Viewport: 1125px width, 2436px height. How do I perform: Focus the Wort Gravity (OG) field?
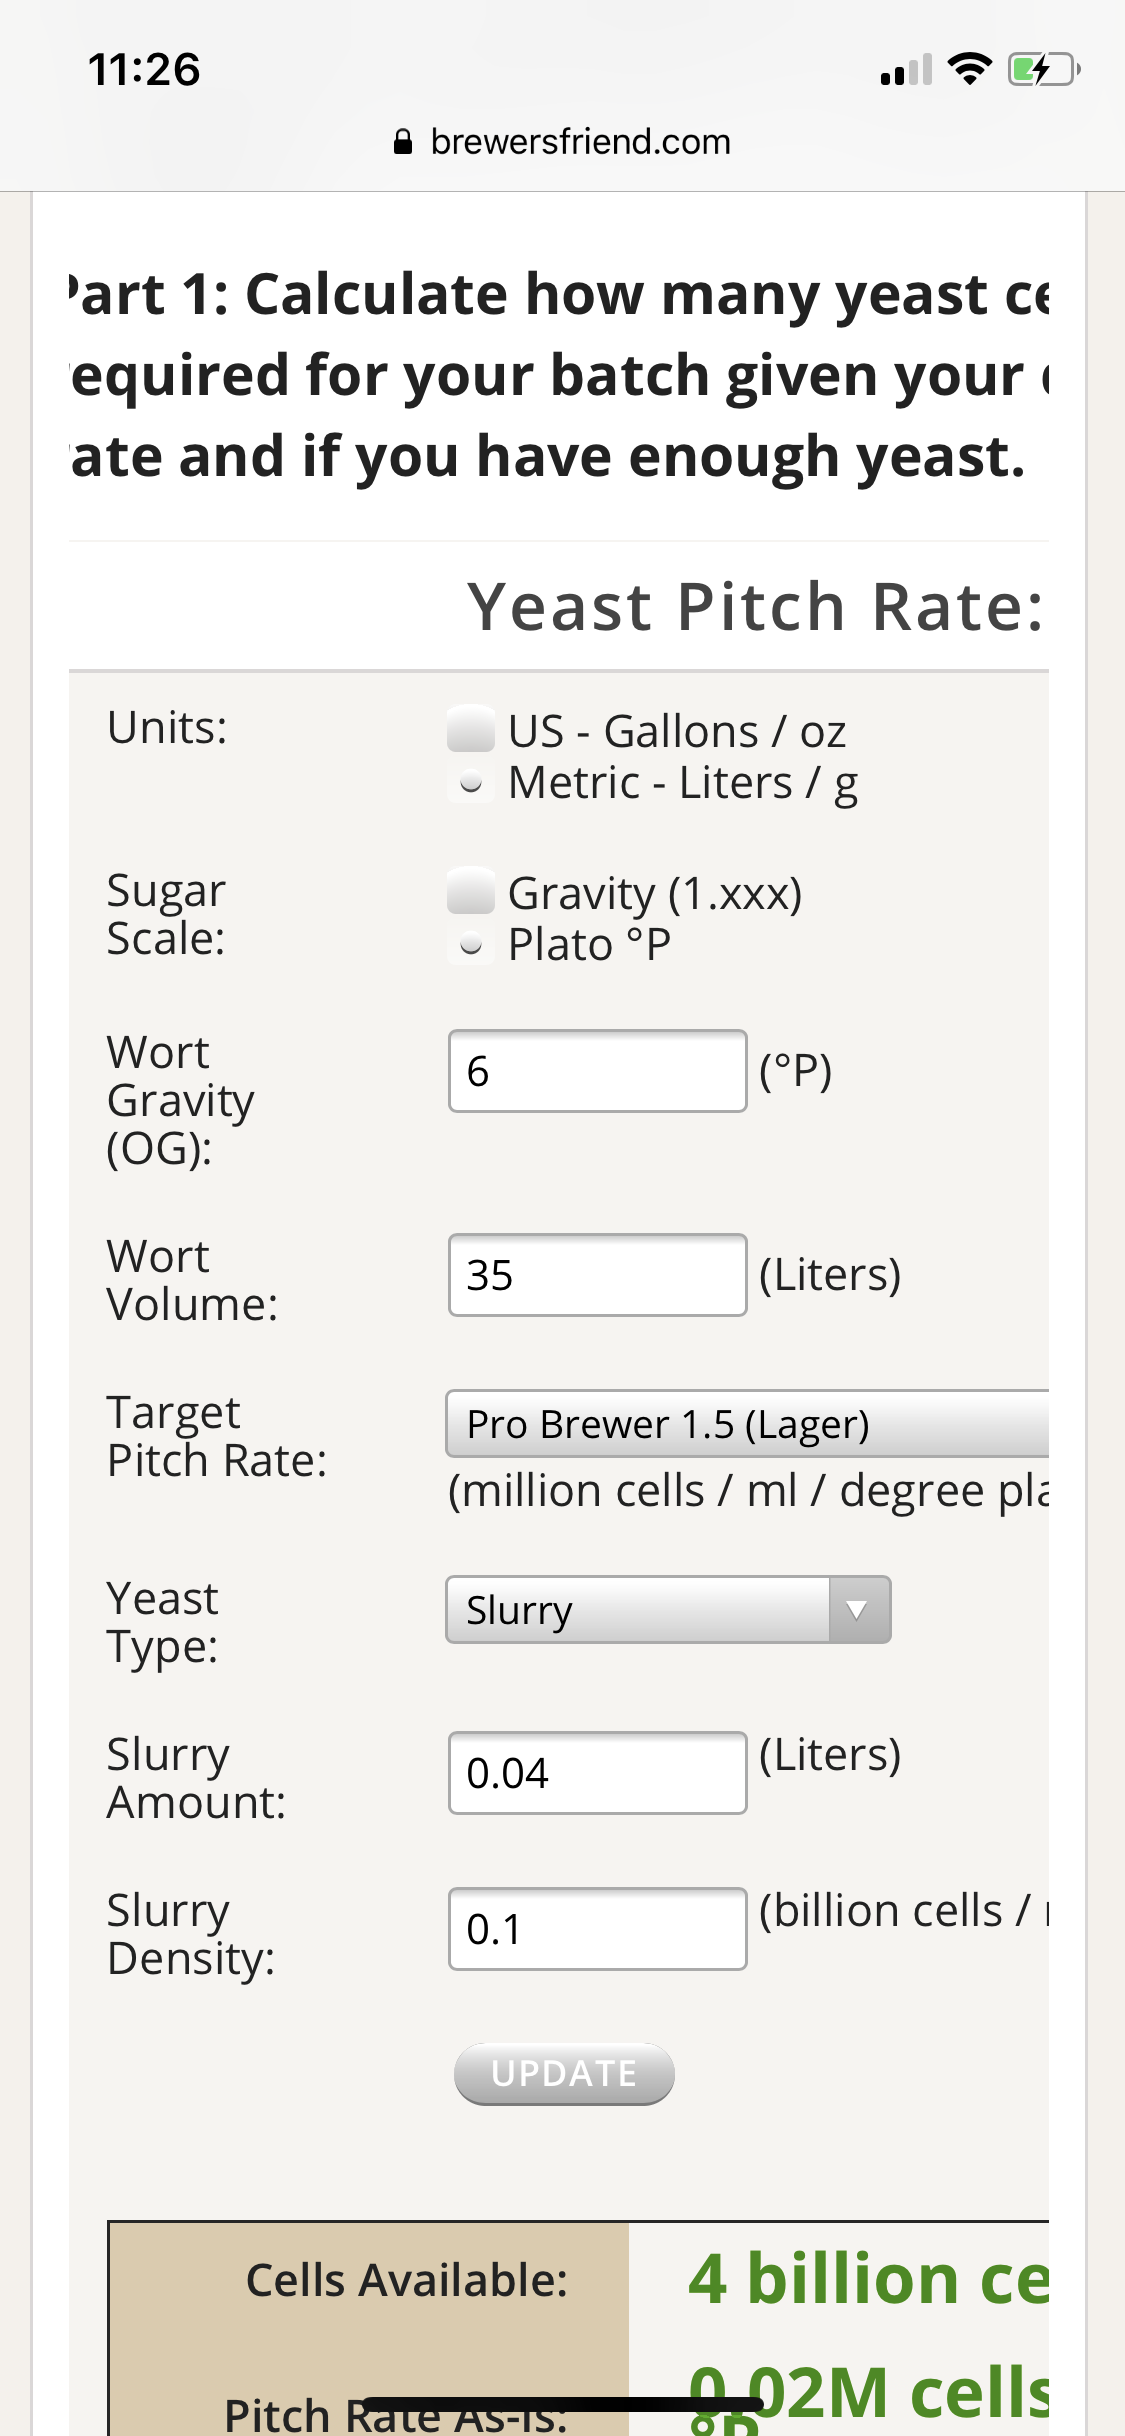pyautogui.click(x=597, y=1071)
